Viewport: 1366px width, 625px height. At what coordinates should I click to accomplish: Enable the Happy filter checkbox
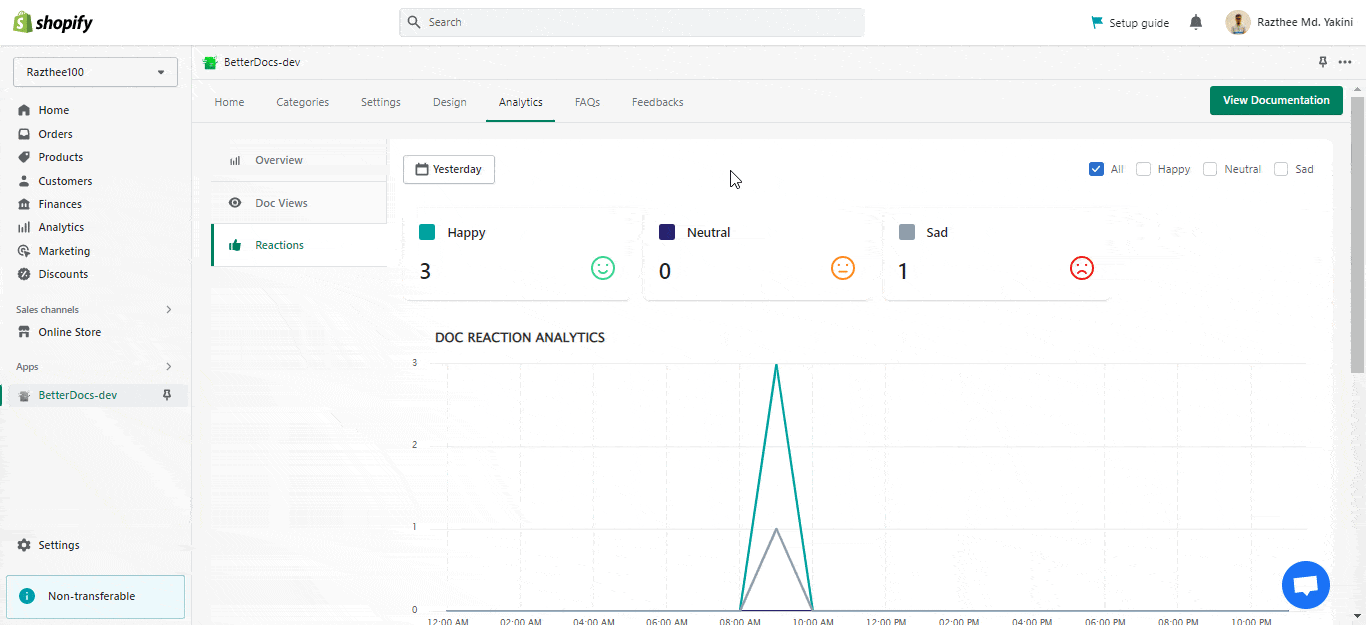tap(1143, 169)
